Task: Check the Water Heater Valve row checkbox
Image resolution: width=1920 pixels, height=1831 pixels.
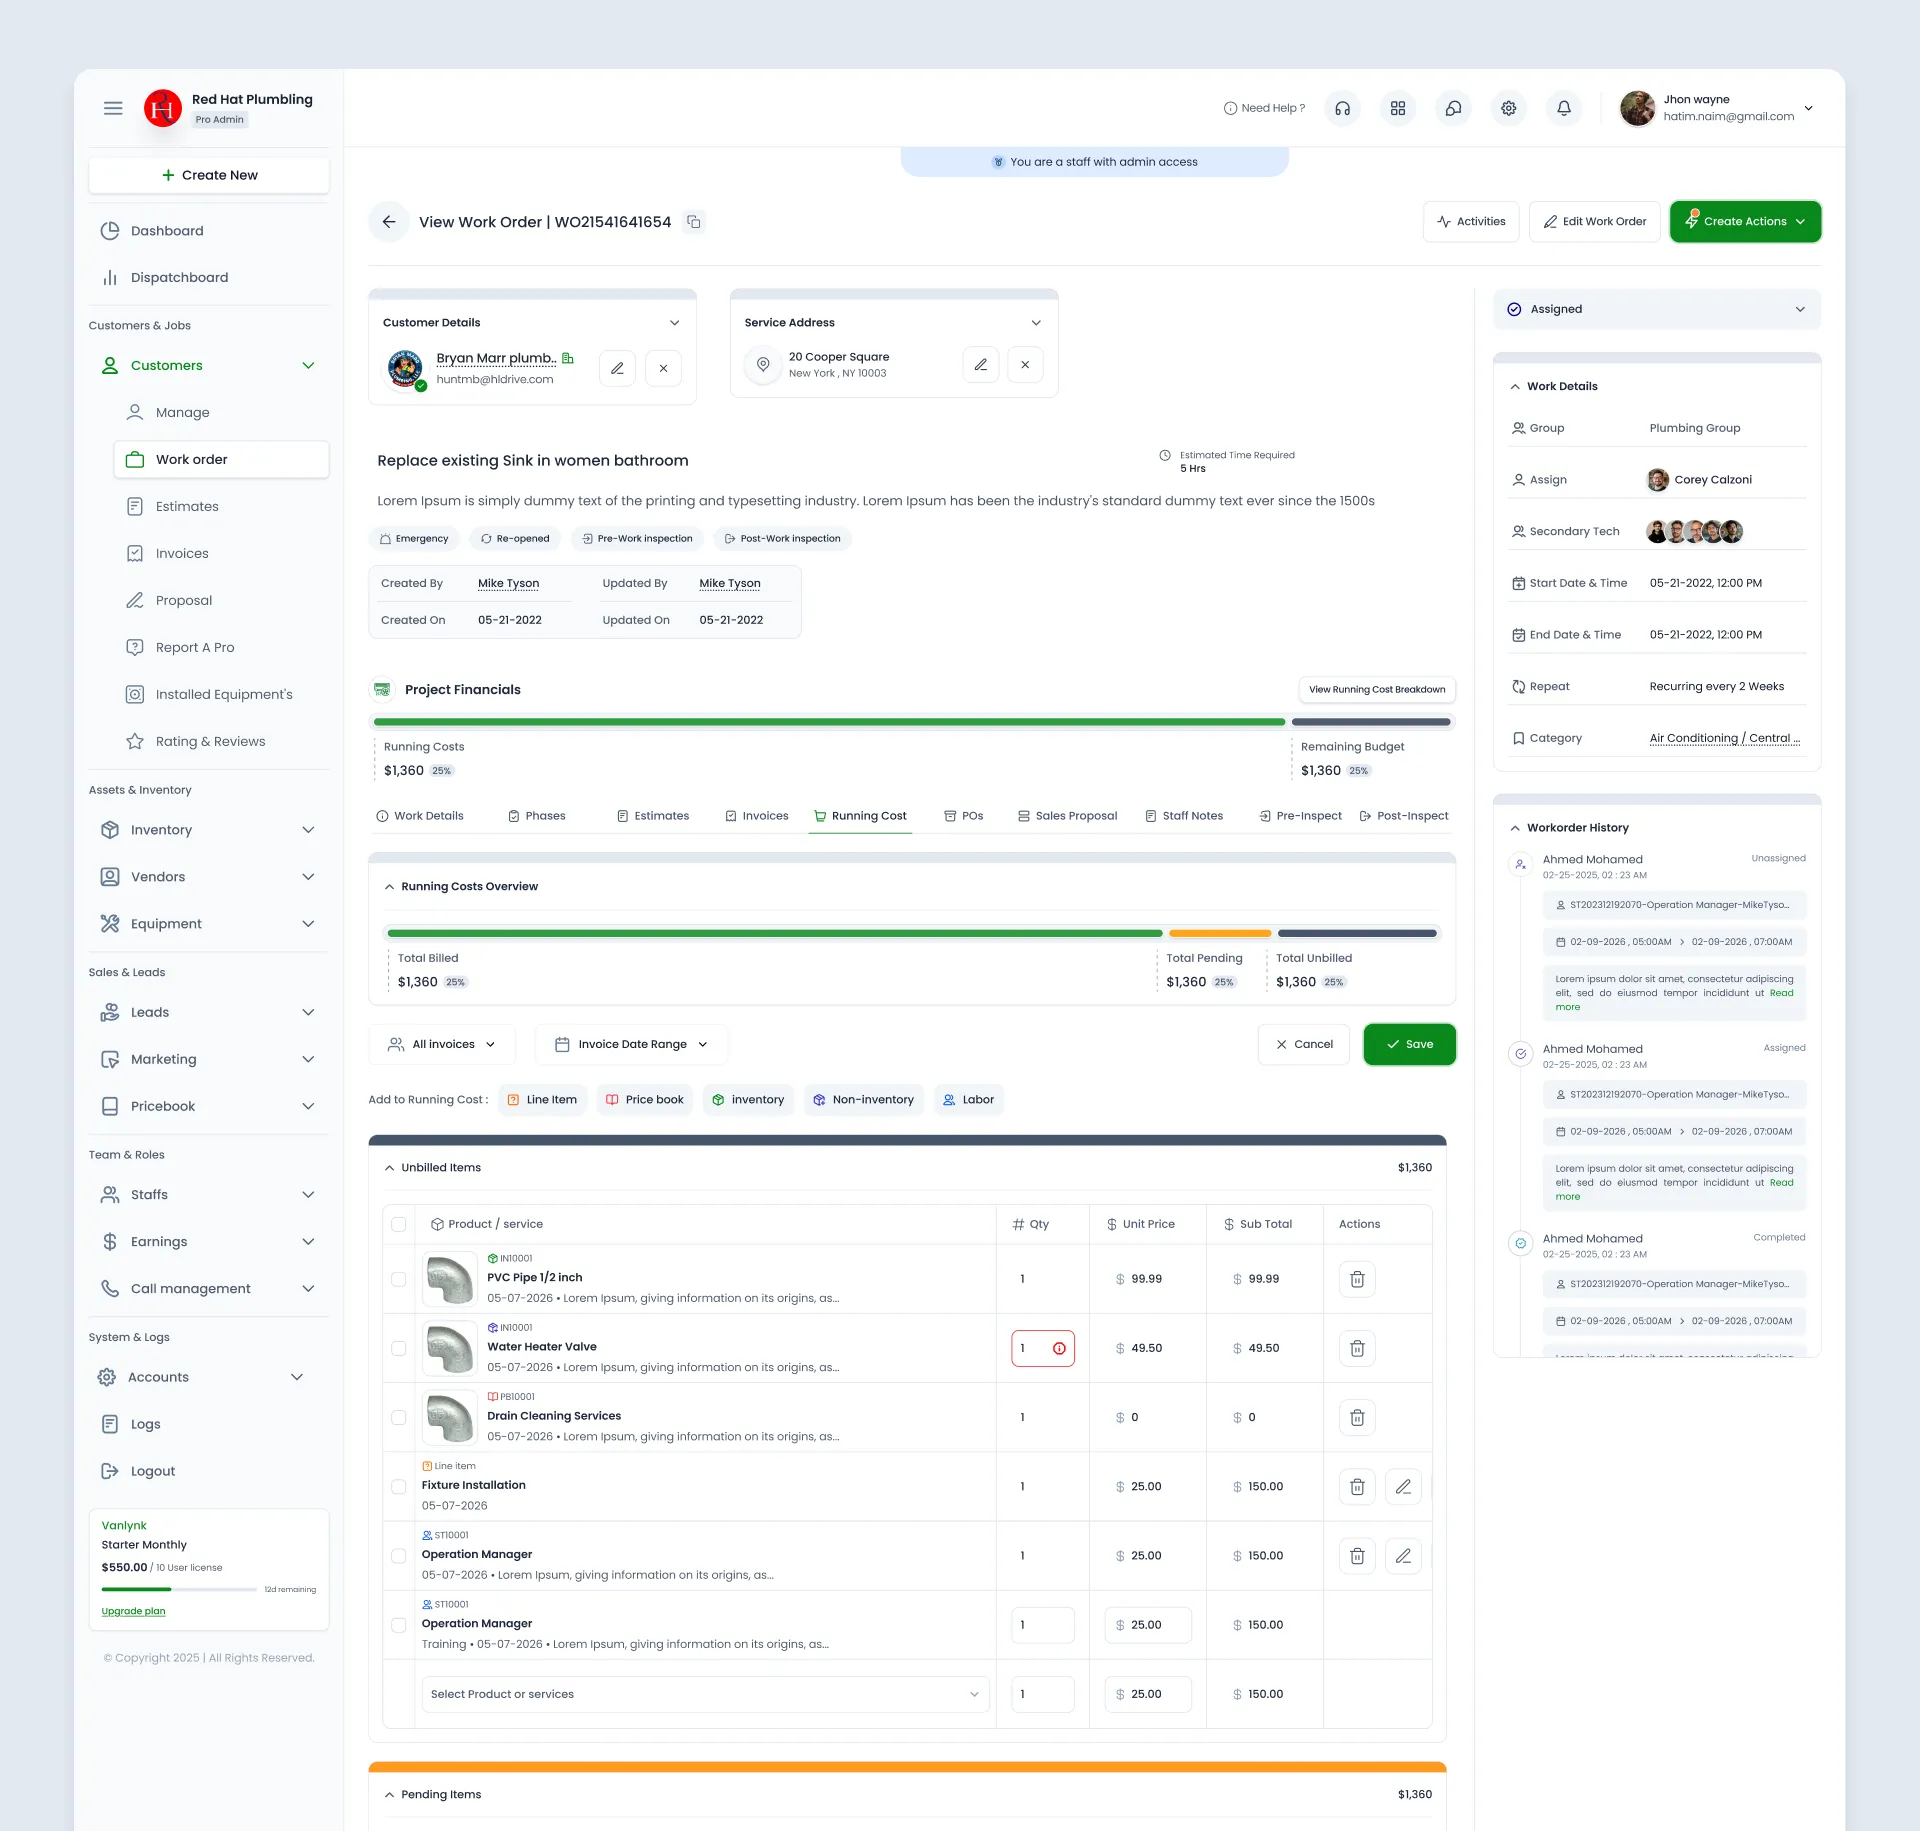Action: click(399, 1349)
